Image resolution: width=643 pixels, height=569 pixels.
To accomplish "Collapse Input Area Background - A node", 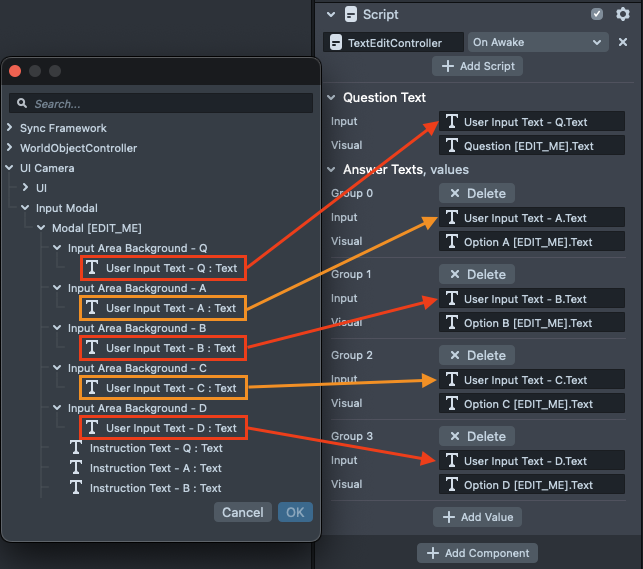I will pos(57,288).
